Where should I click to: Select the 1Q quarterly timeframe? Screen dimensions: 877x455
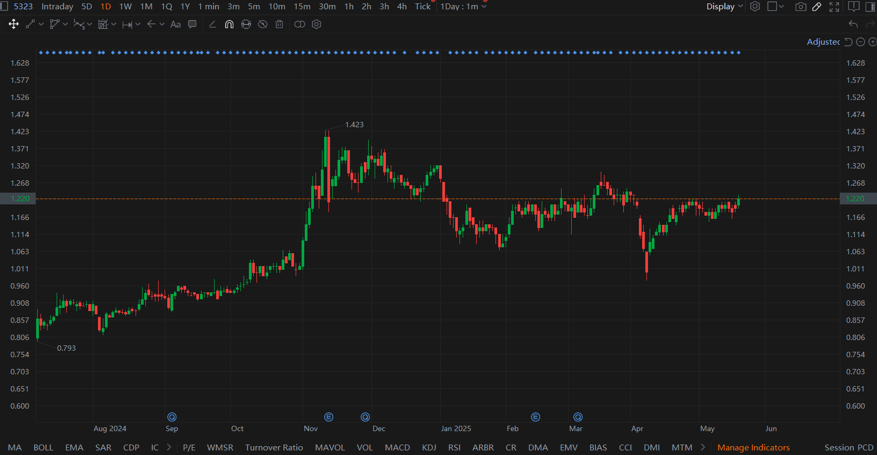166,6
